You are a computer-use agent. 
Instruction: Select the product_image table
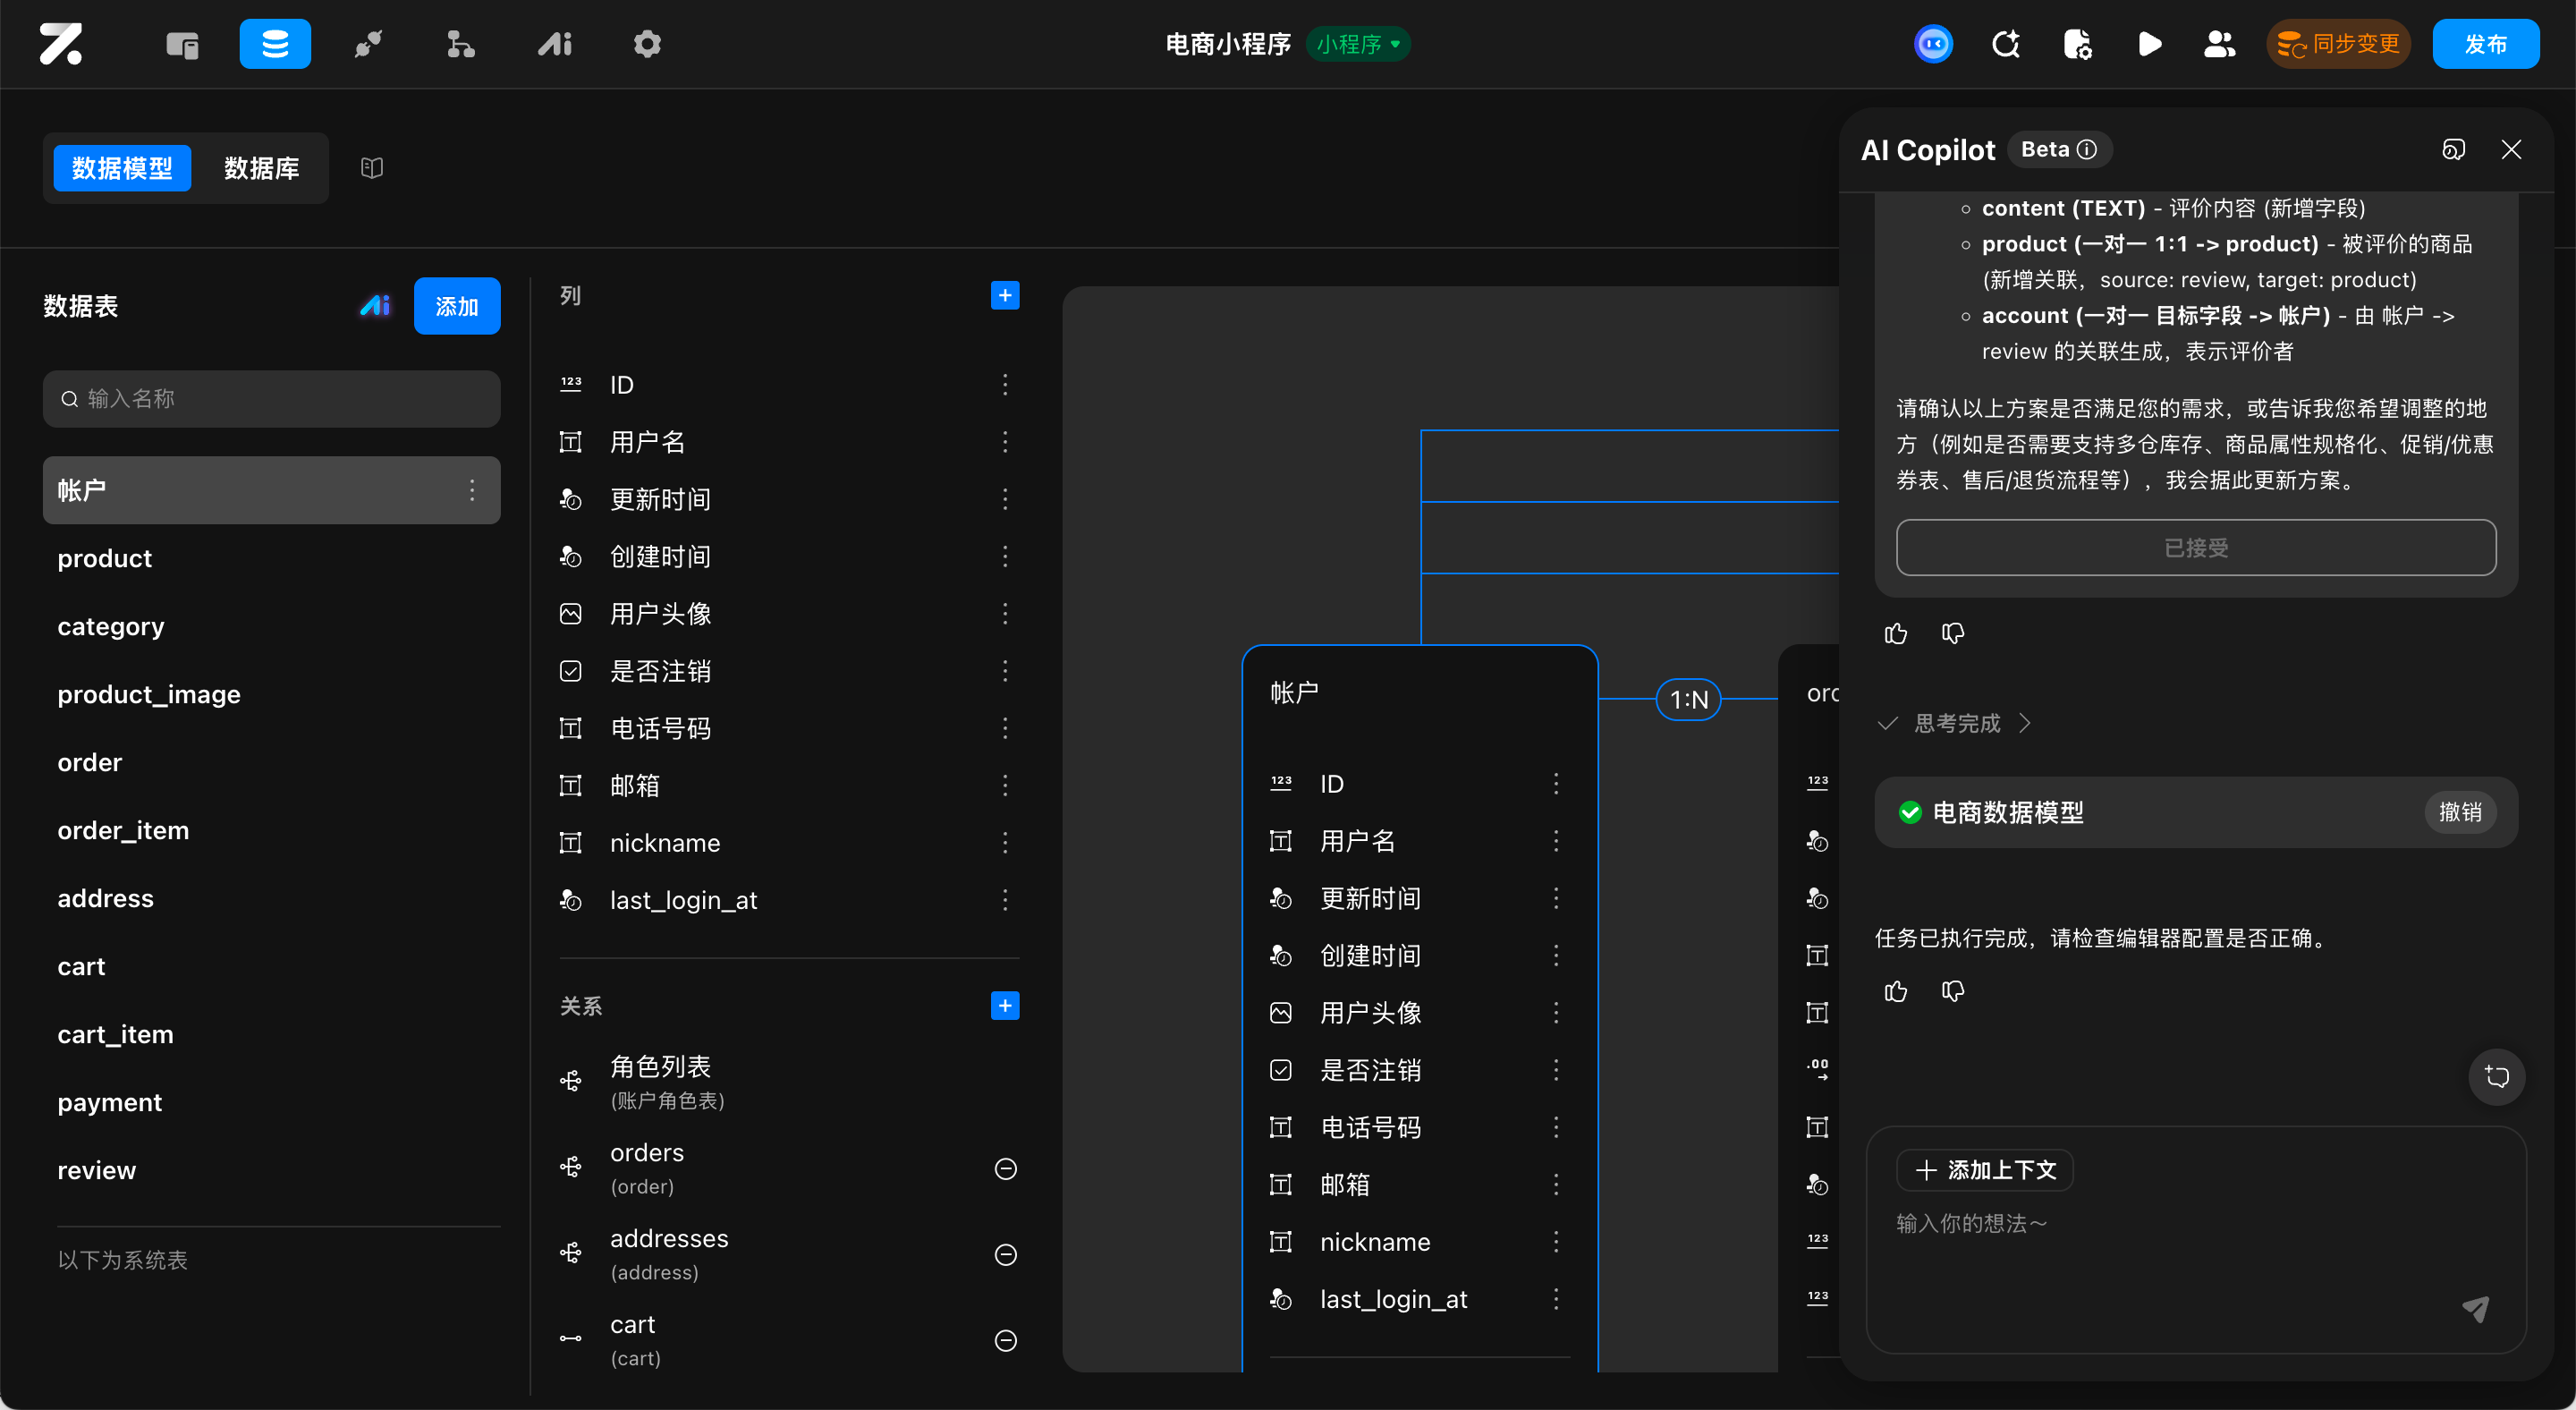271,694
